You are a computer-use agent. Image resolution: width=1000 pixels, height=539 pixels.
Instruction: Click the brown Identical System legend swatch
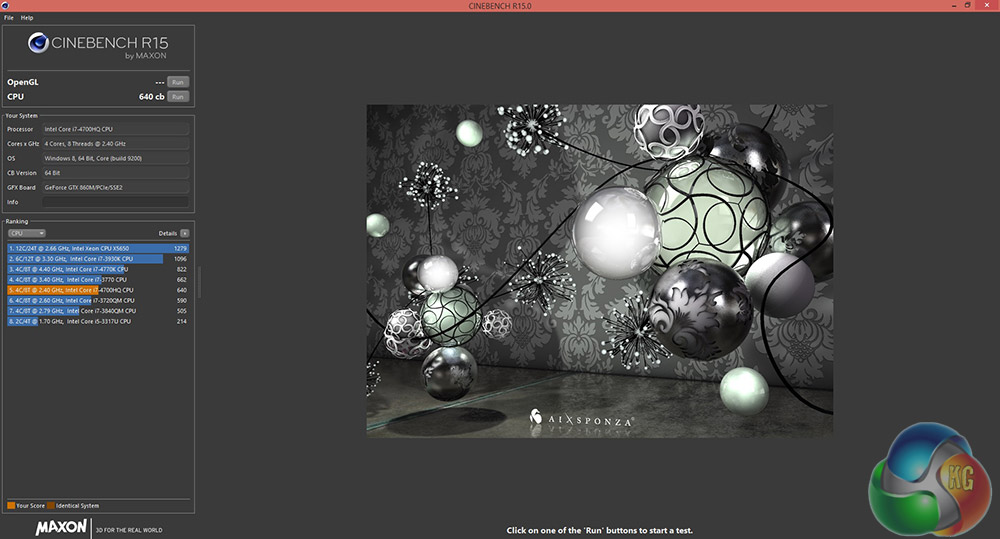pos(51,506)
